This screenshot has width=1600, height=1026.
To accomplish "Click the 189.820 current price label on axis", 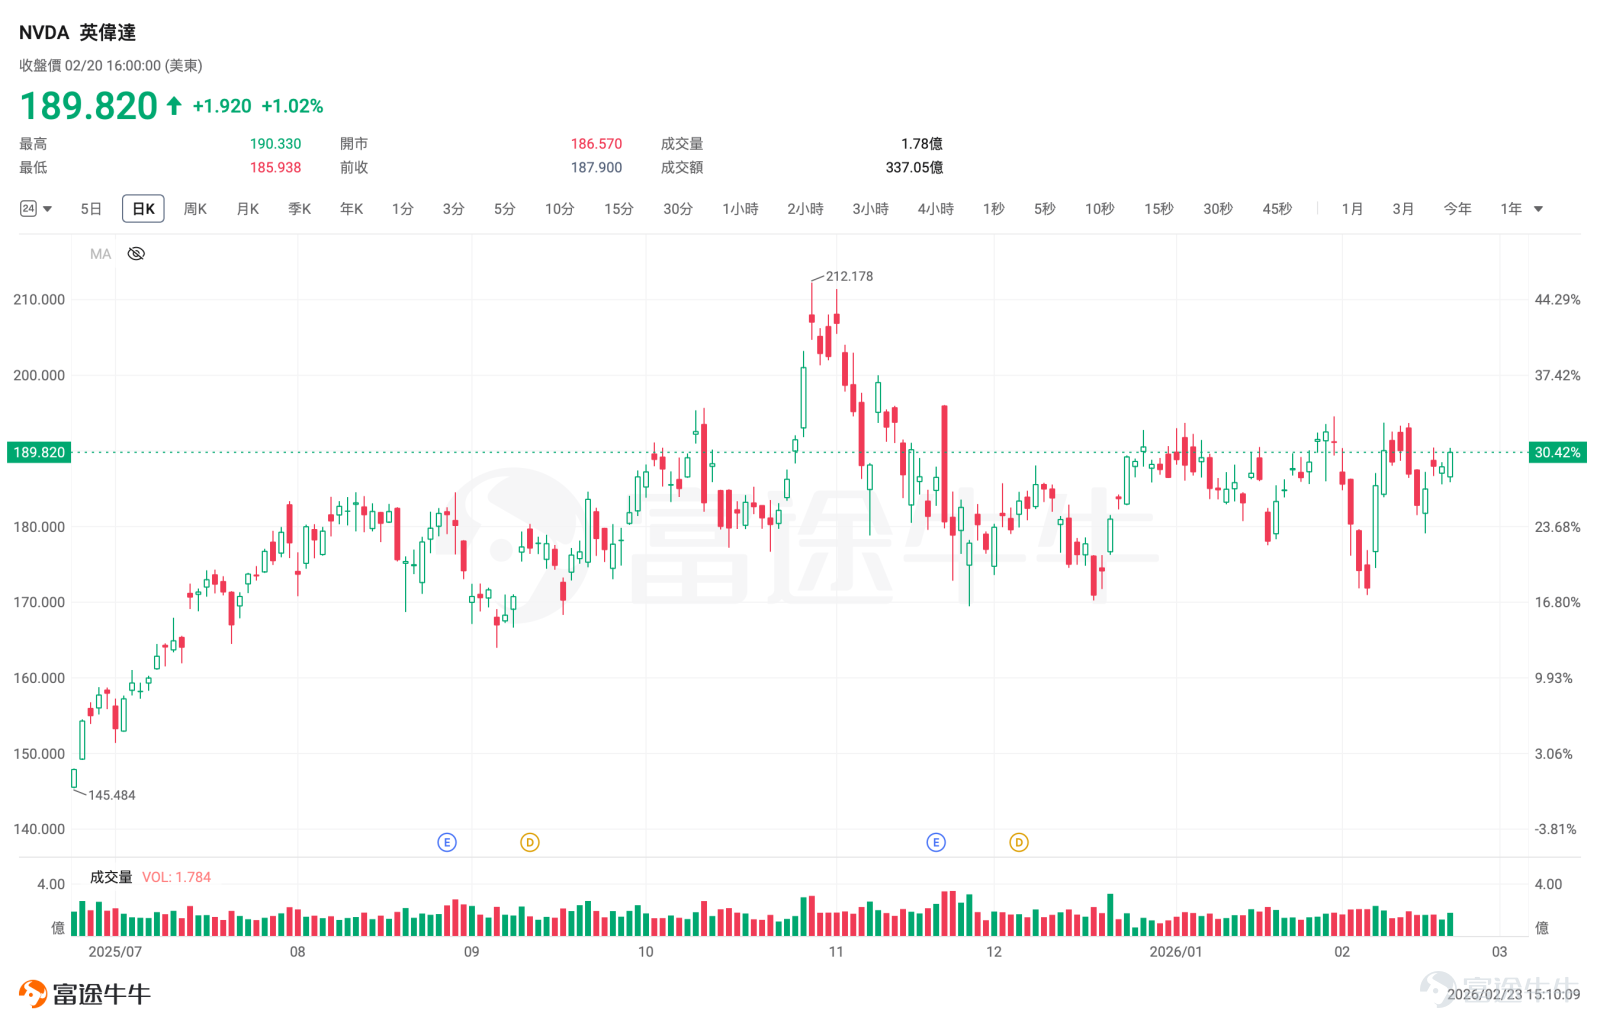I will pos(39,452).
